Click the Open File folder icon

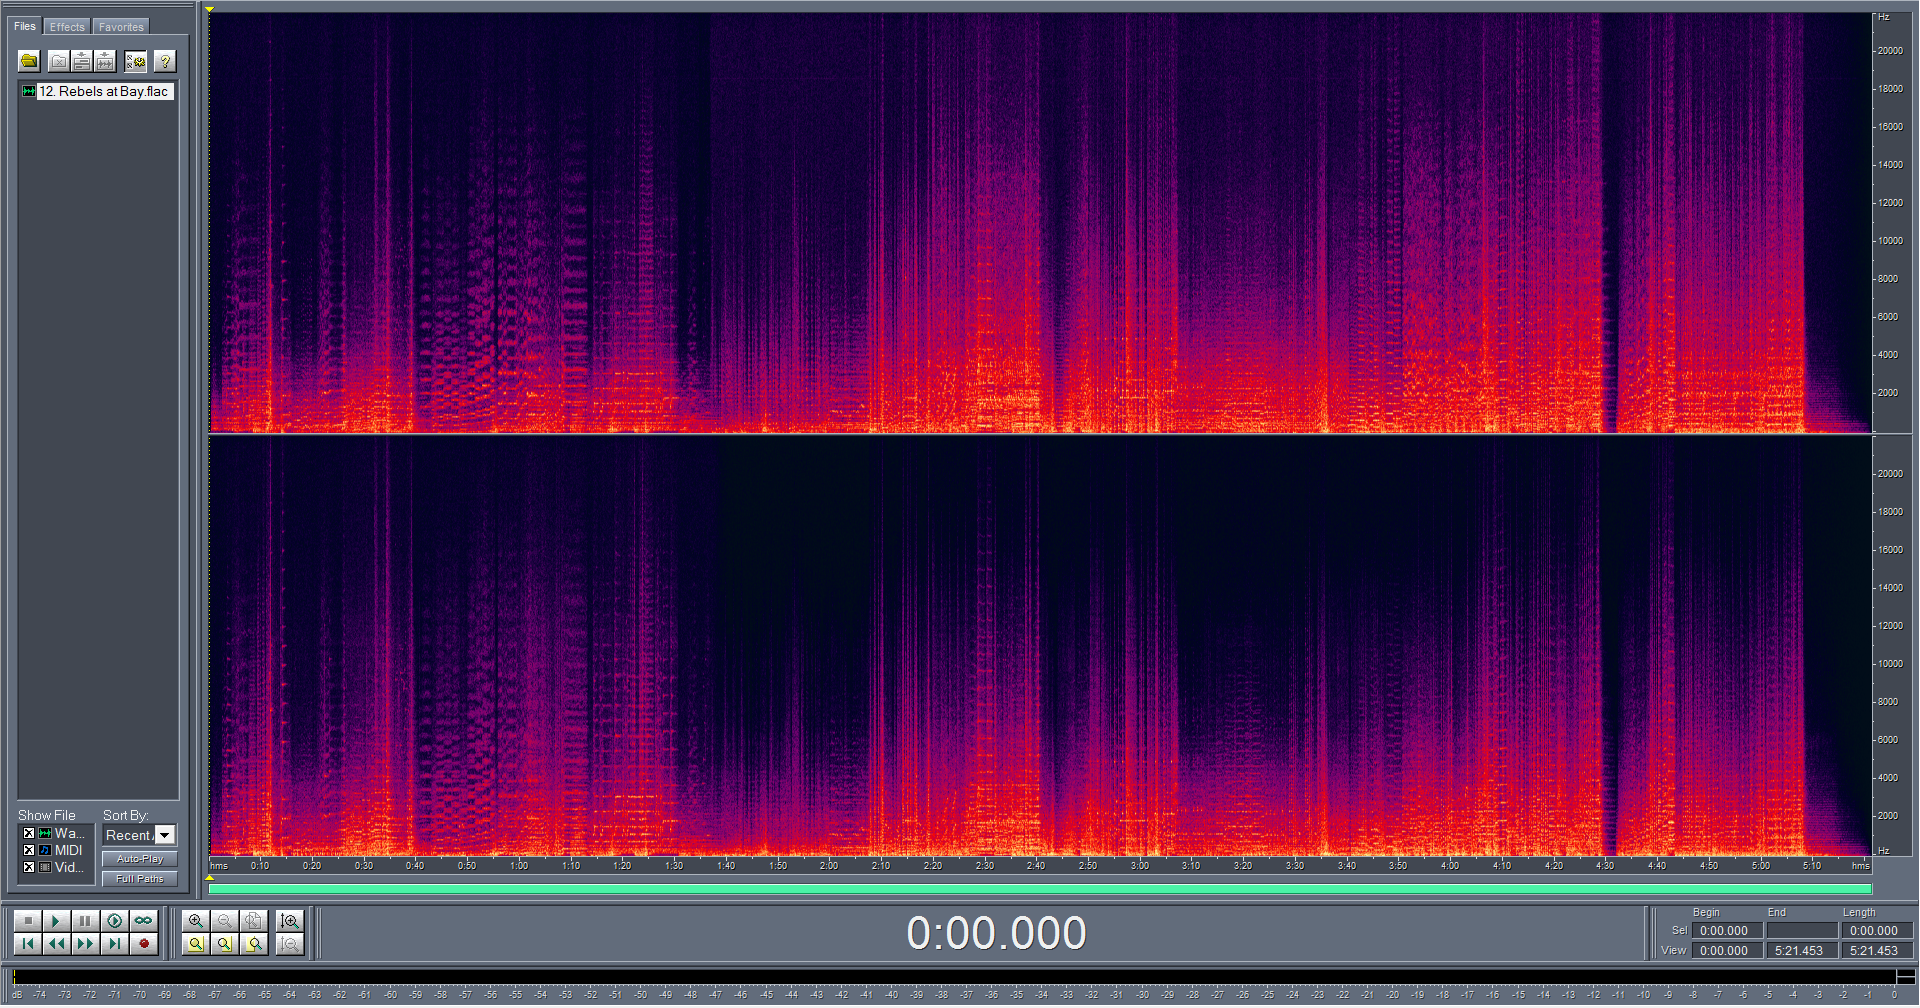pos(29,62)
